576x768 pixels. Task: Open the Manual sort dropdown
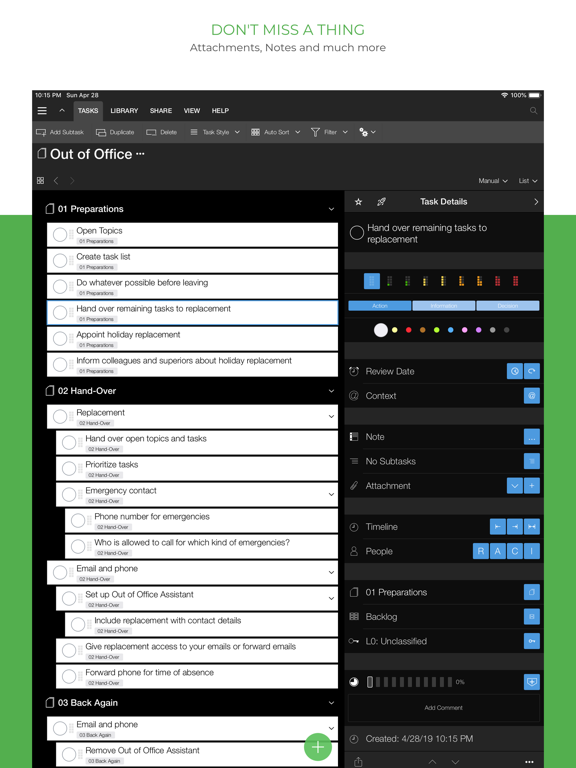tap(493, 181)
